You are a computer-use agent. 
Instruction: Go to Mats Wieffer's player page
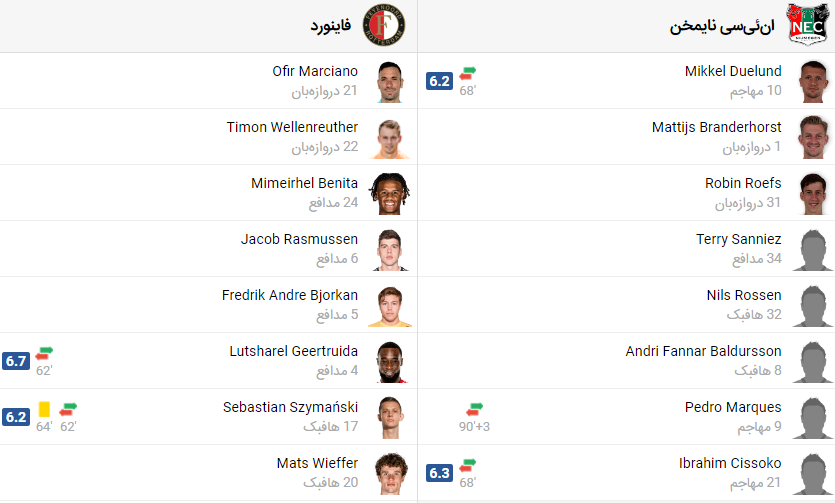317,464
